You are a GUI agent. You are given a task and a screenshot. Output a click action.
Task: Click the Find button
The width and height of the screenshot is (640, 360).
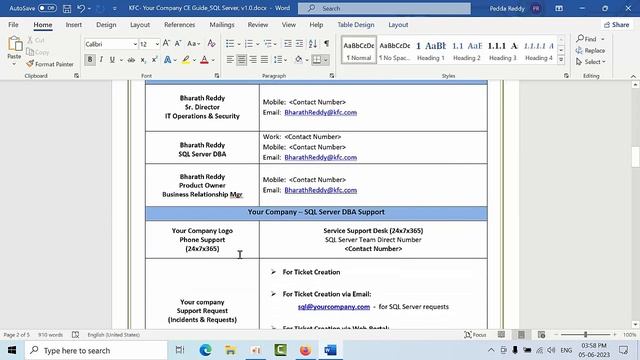point(587,39)
